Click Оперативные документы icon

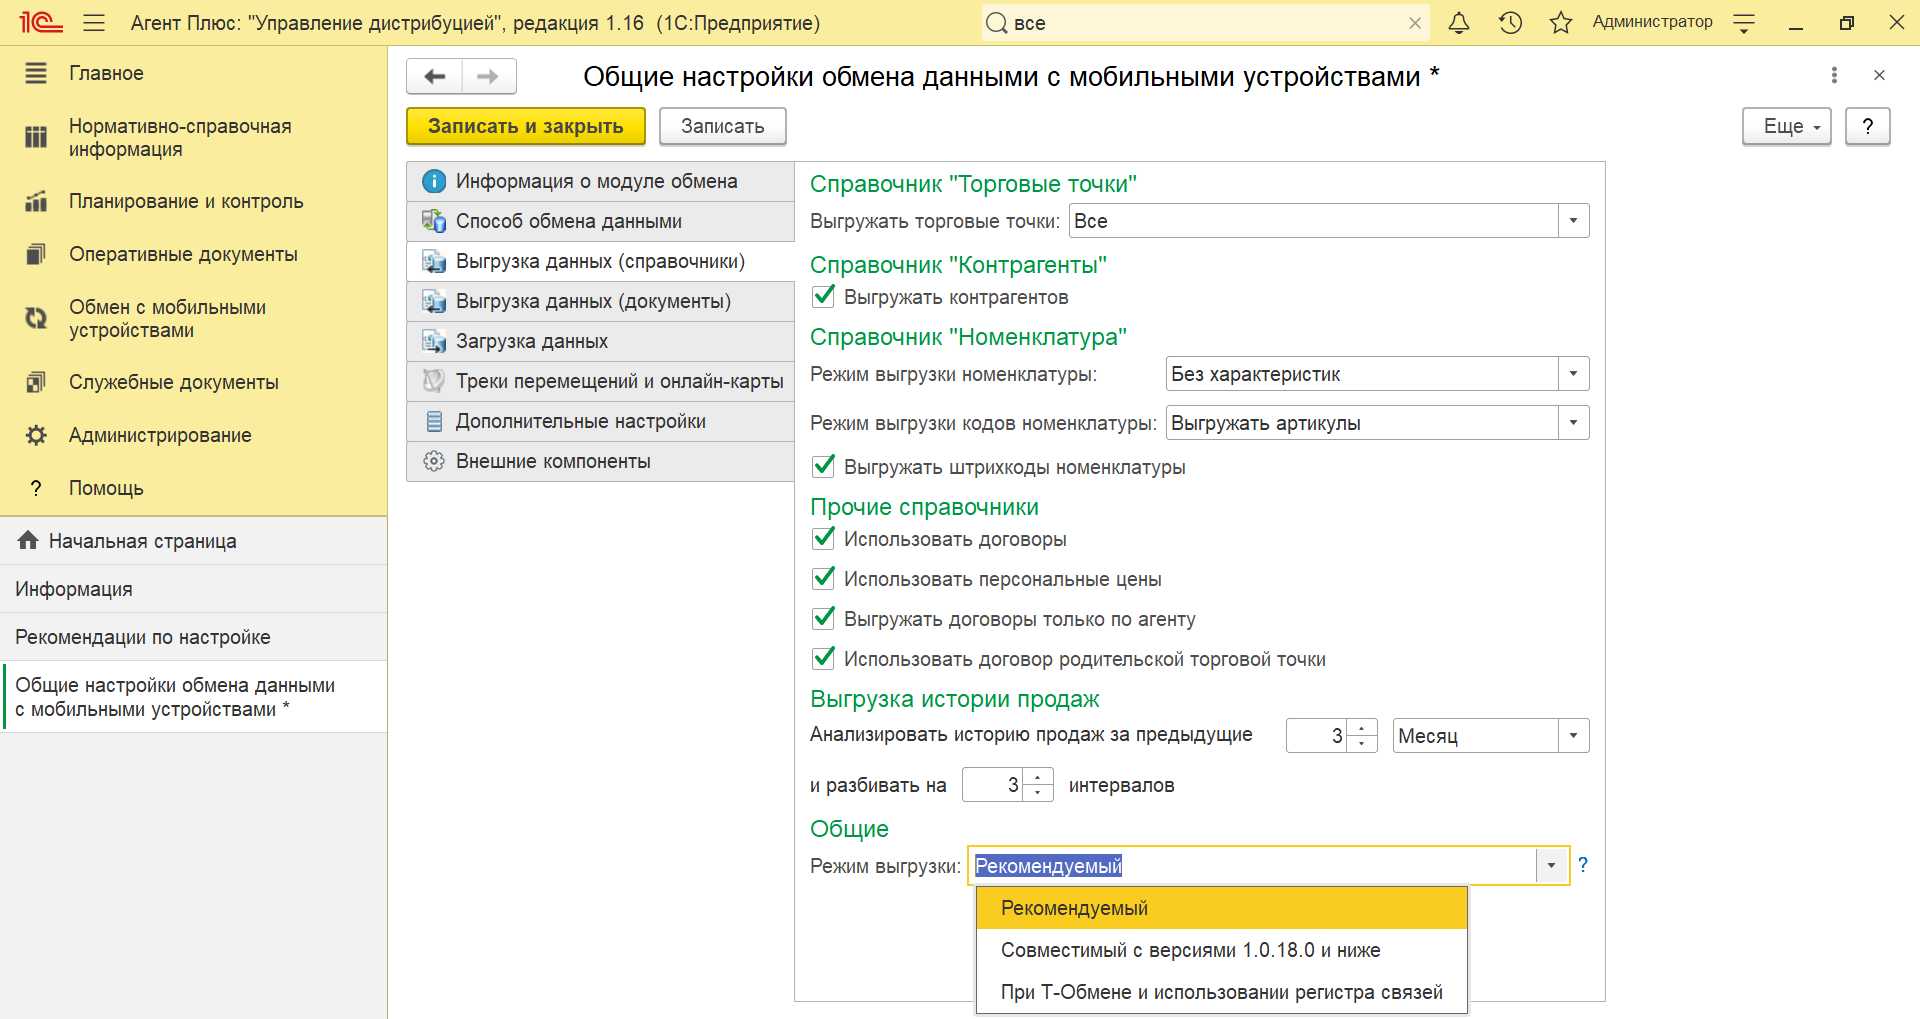click(36, 254)
